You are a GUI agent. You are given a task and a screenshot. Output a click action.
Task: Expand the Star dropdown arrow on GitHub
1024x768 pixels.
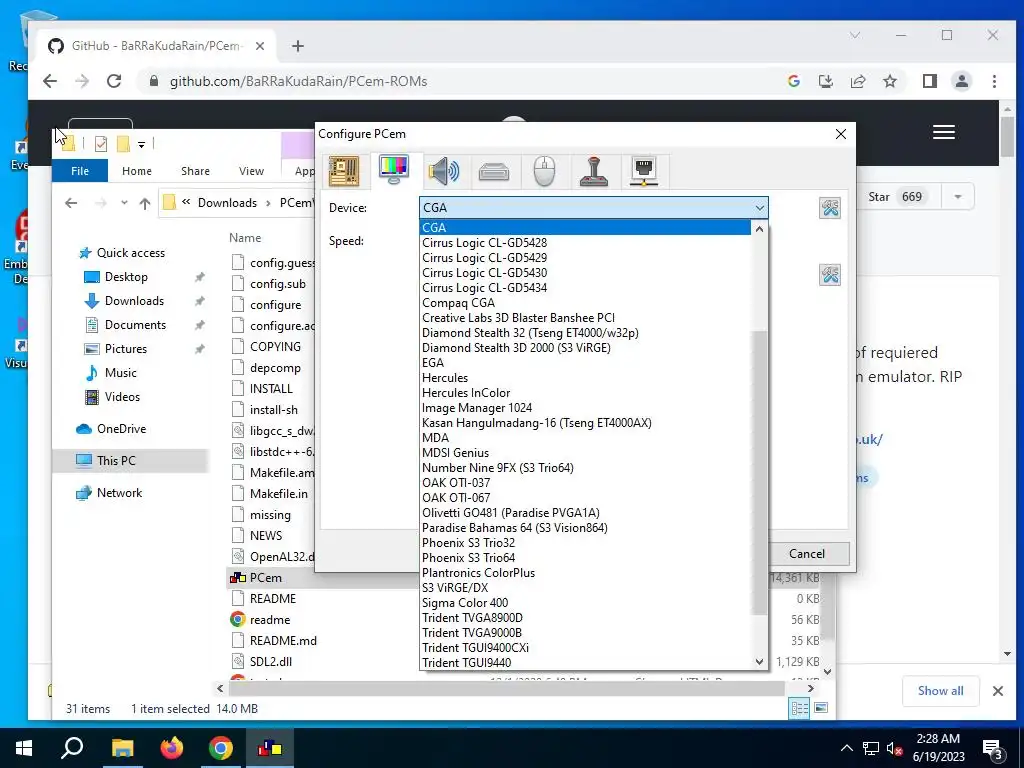click(957, 197)
